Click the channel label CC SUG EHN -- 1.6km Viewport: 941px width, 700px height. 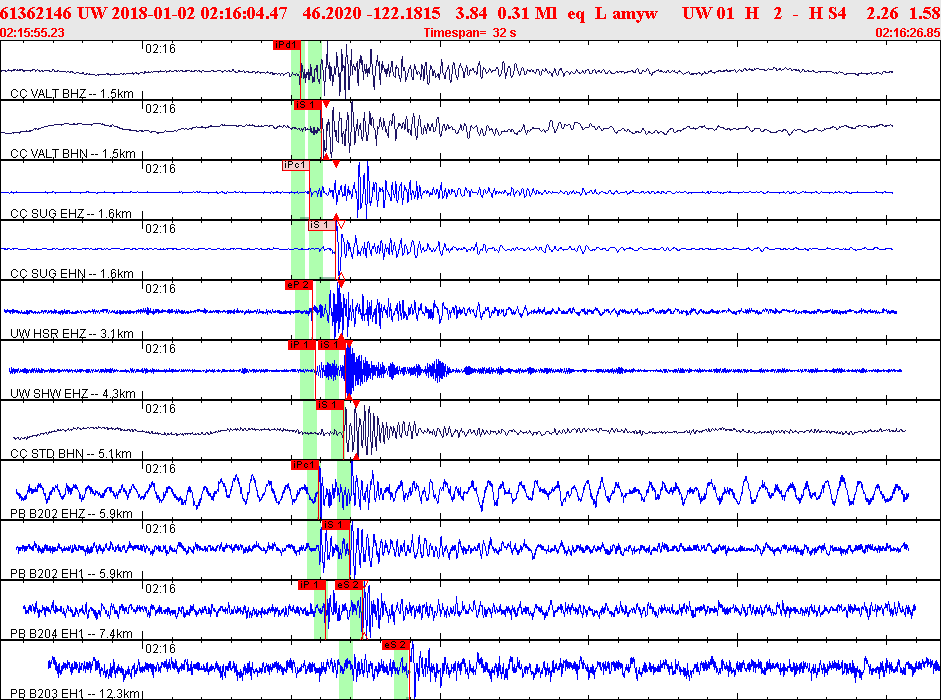coord(72,274)
